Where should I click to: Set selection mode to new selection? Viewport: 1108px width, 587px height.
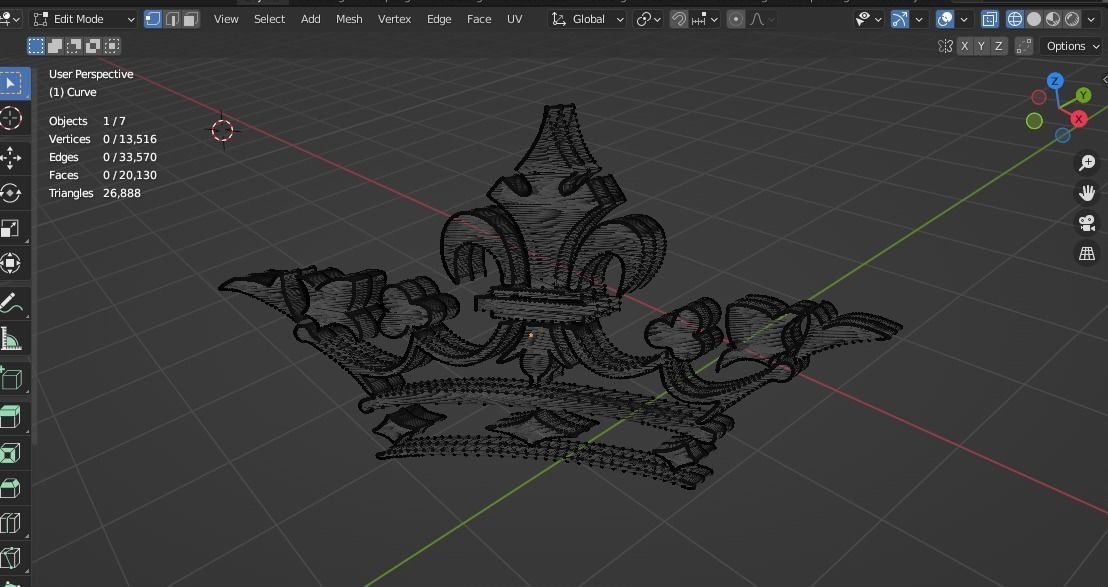(36, 46)
